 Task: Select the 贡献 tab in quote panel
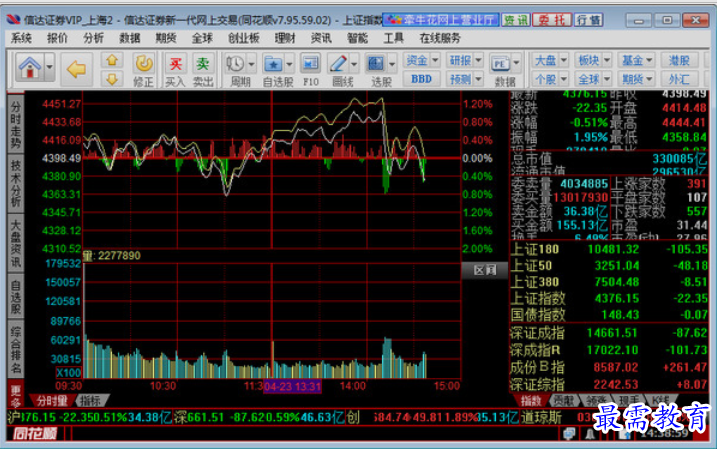click(x=563, y=401)
